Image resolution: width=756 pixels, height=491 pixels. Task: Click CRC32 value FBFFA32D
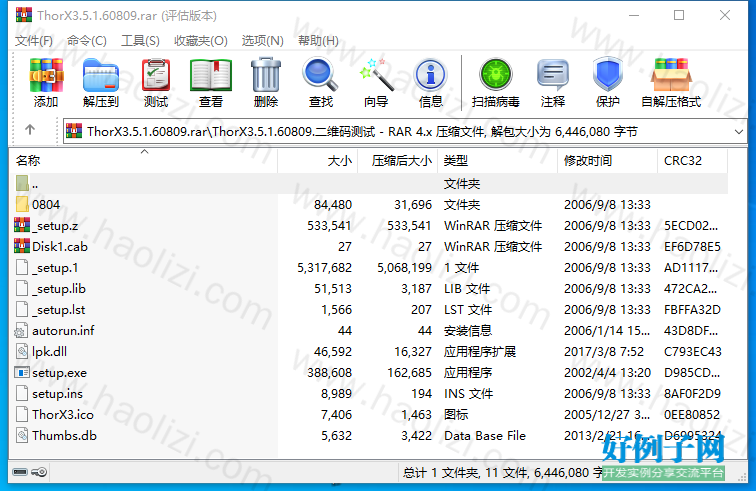click(x=692, y=310)
